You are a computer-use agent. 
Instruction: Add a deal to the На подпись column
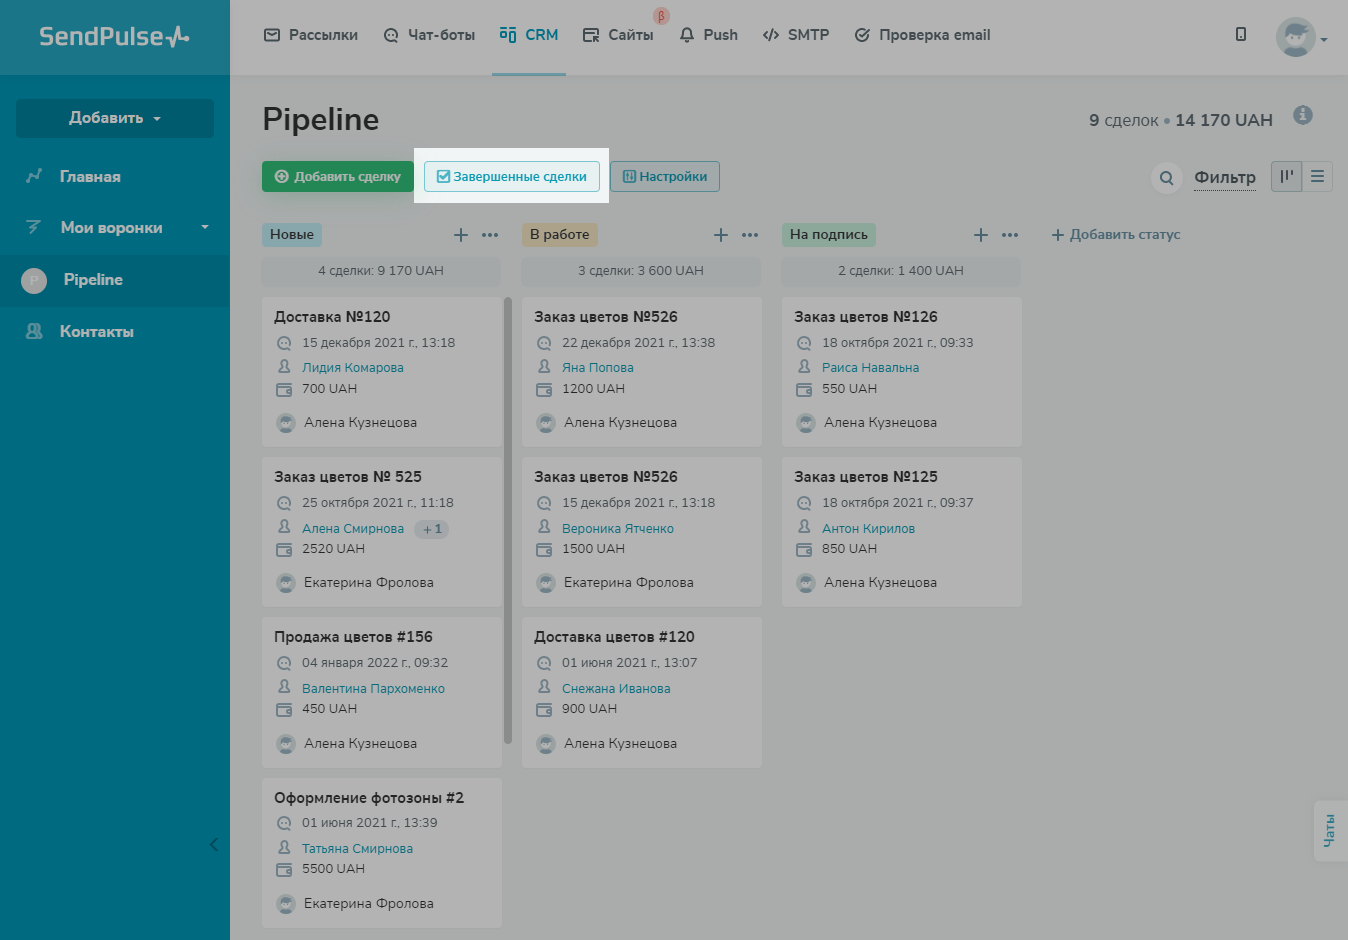click(981, 235)
